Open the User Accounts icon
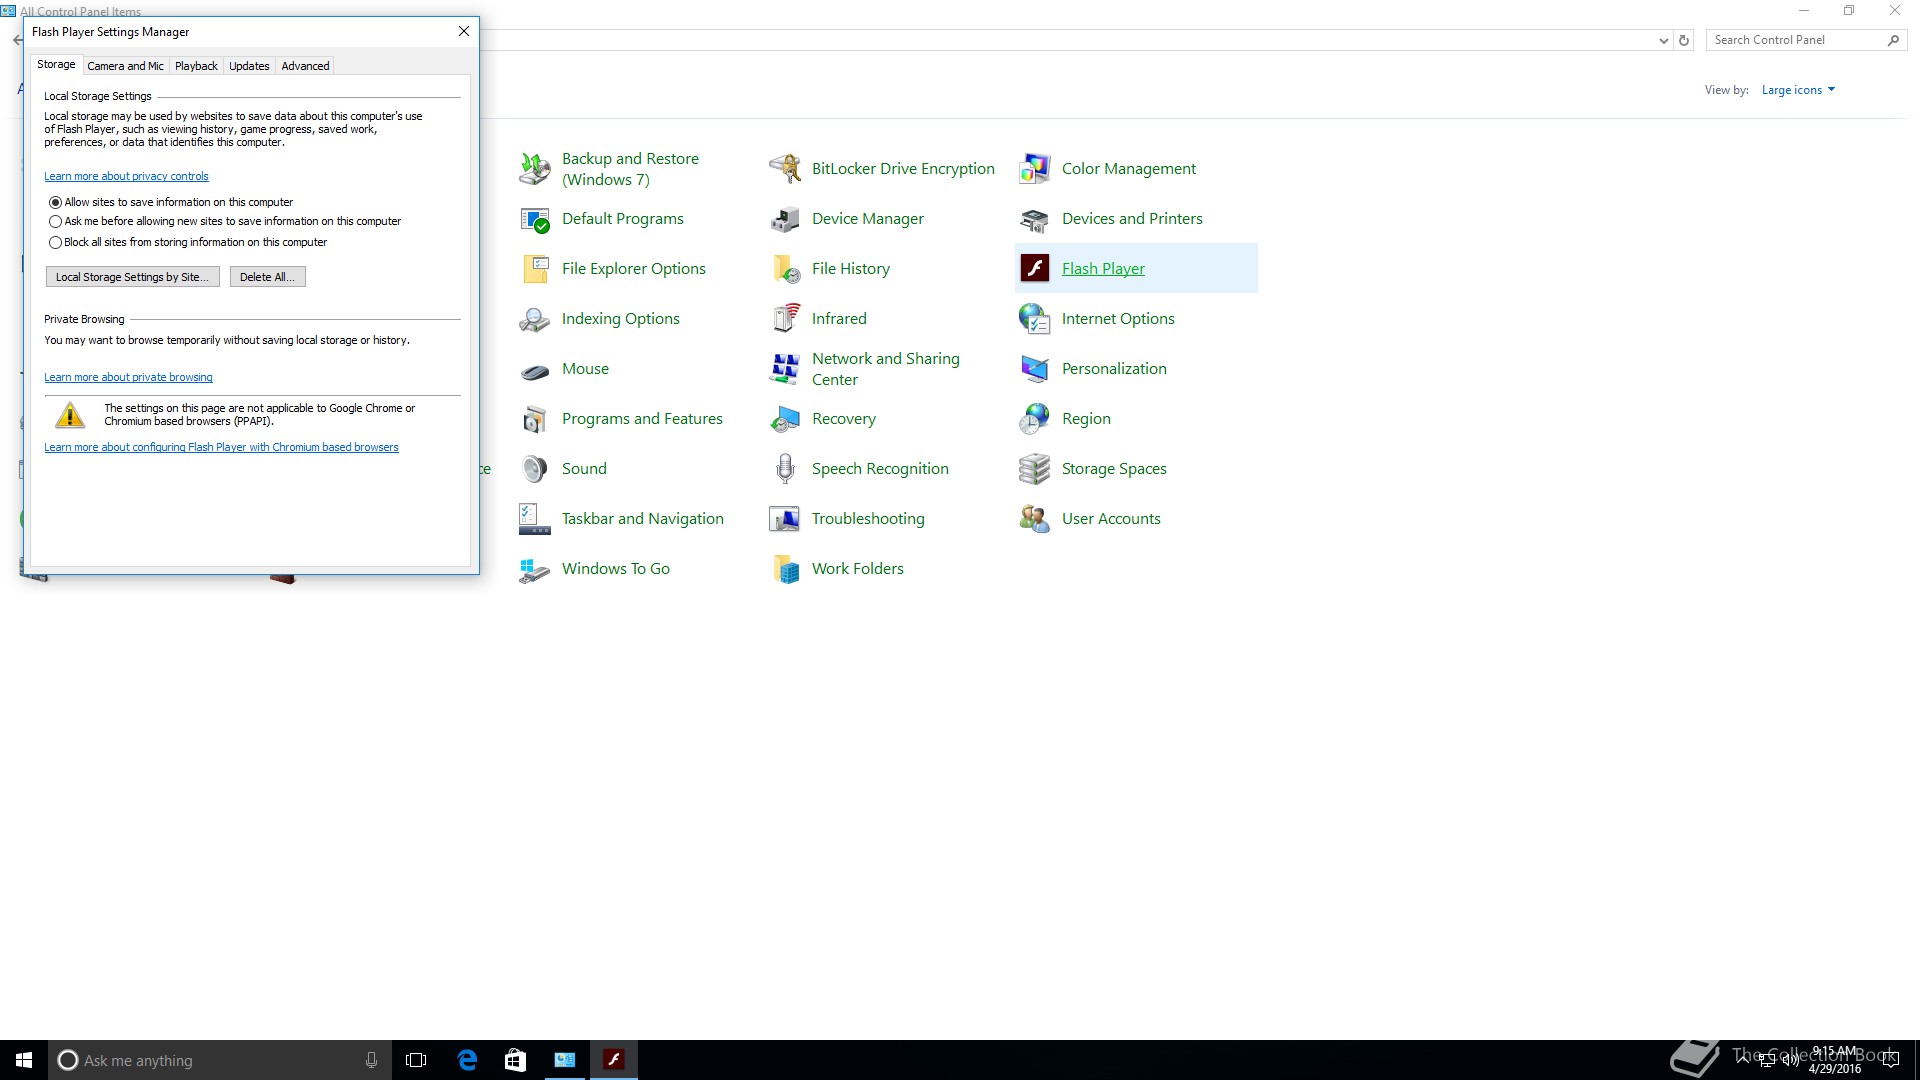Viewport: 1920px width, 1080px height. pyautogui.click(x=1035, y=519)
